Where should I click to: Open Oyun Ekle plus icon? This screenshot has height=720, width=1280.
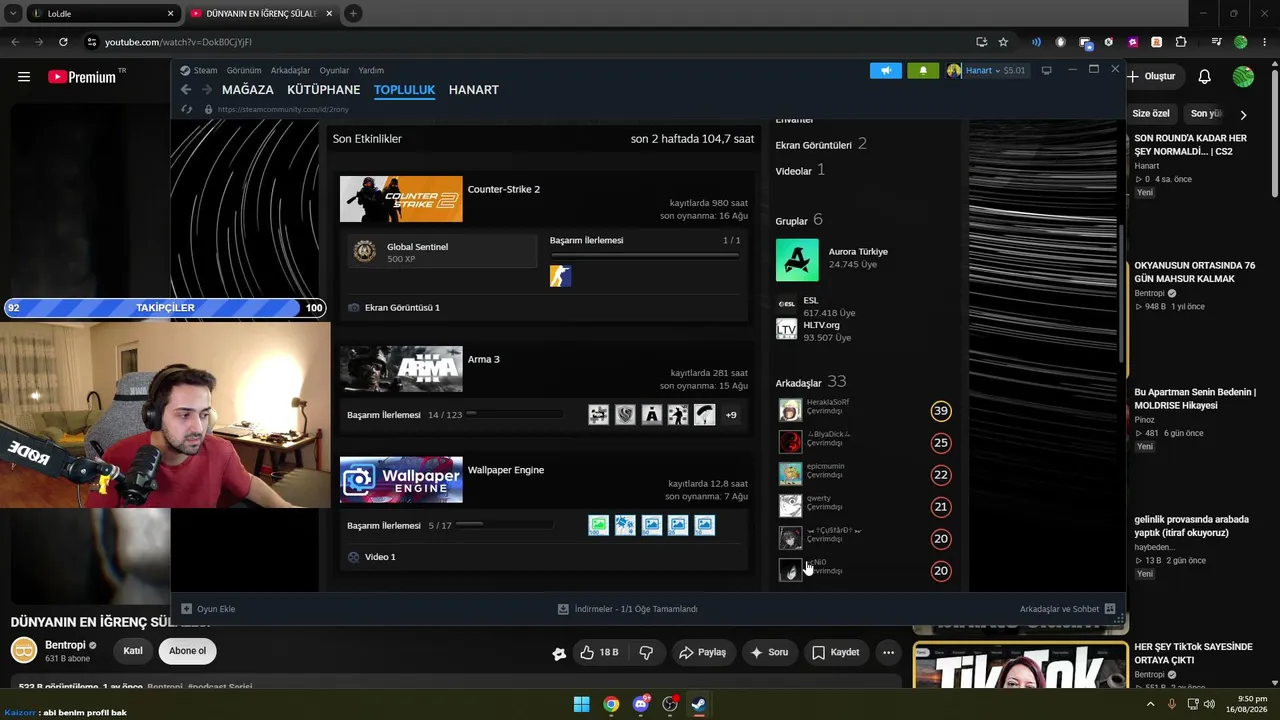click(186, 608)
